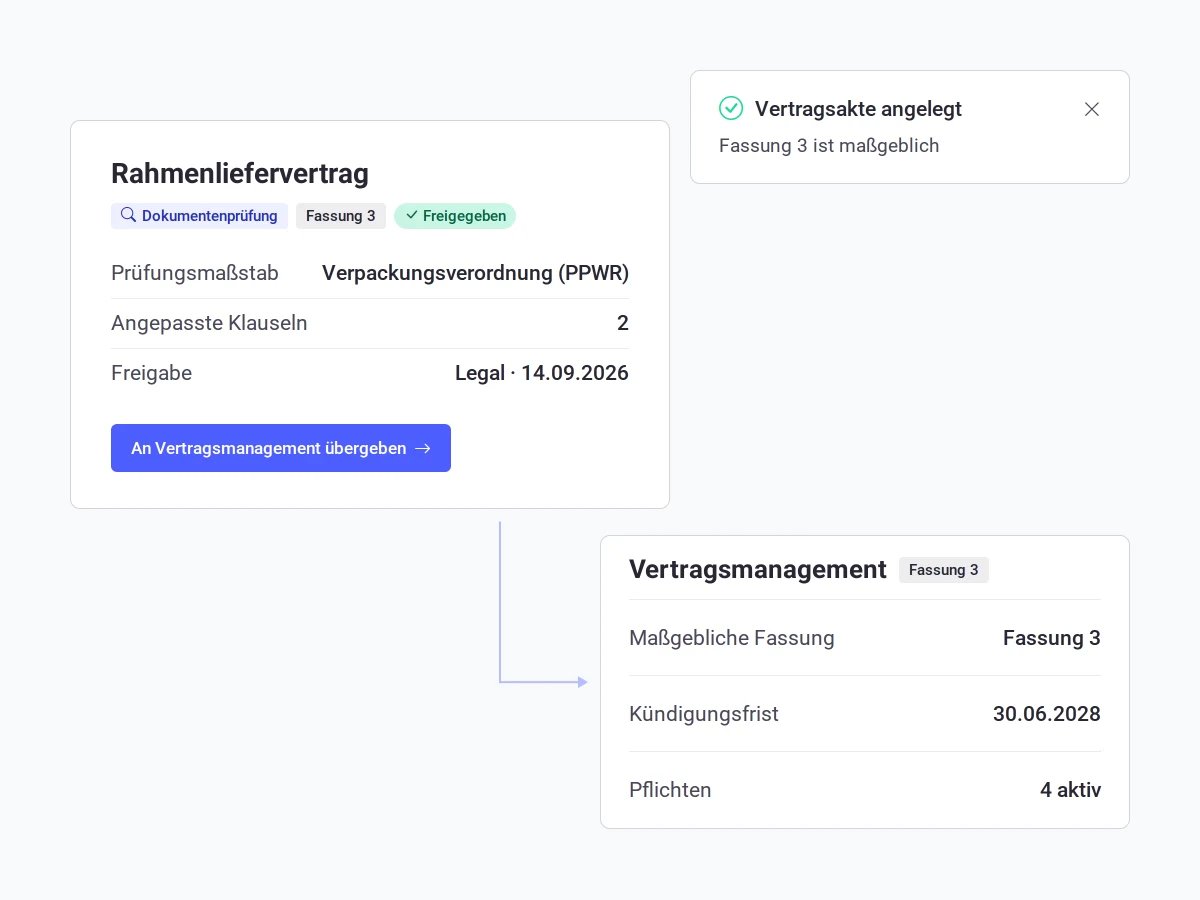This screenshot has height=900, width=1200.
Task: Click the Angepasste Klauseln value '2'
Action: point(623,323)
